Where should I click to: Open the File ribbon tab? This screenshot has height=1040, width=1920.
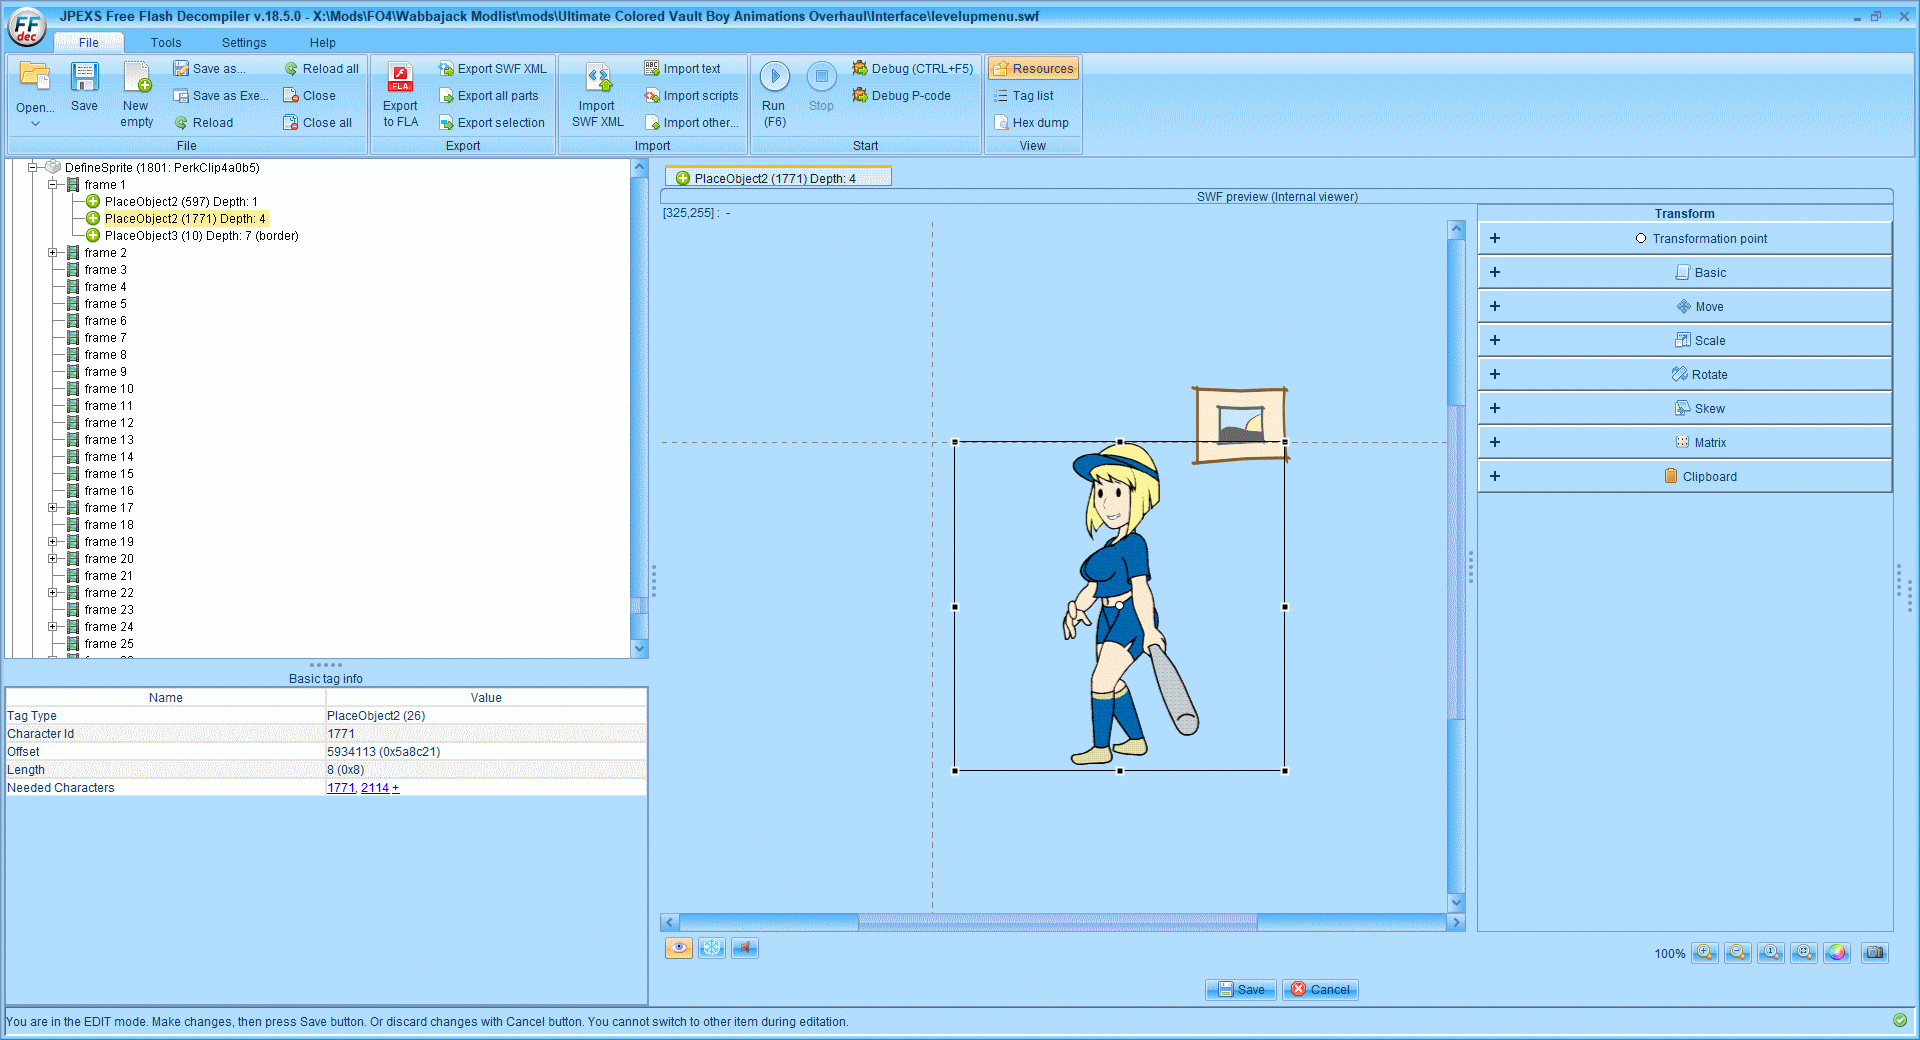tap(89, 43)
